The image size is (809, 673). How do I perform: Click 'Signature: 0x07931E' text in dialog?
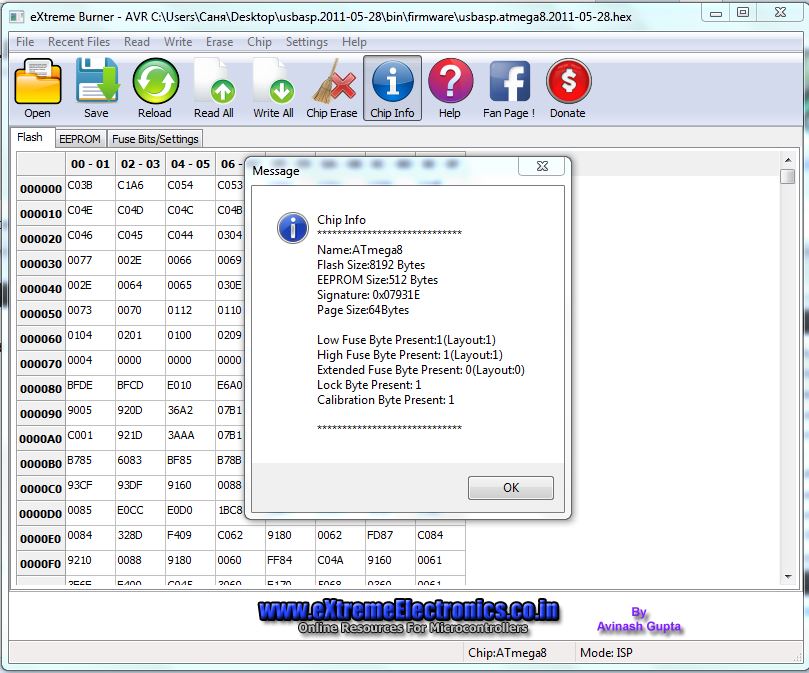click(x=368, y=295)
